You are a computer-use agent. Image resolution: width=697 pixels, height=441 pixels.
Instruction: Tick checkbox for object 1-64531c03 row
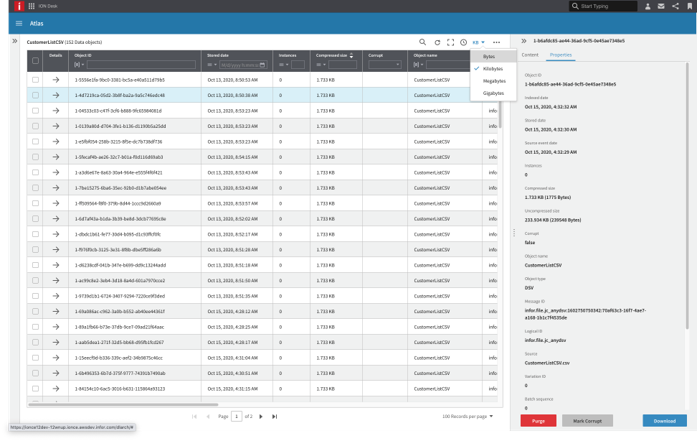35,111
